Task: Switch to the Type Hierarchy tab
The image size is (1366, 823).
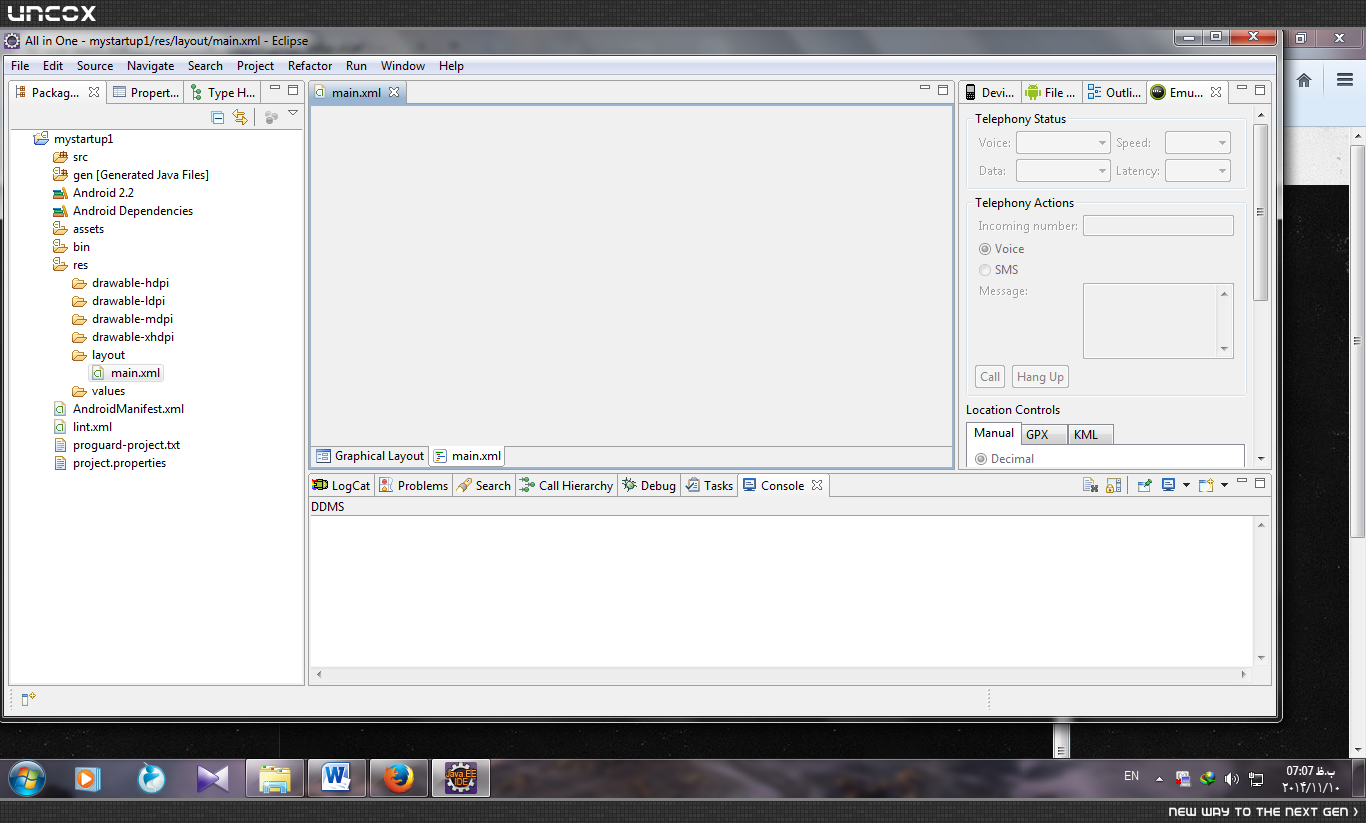Action: point(223,93)
